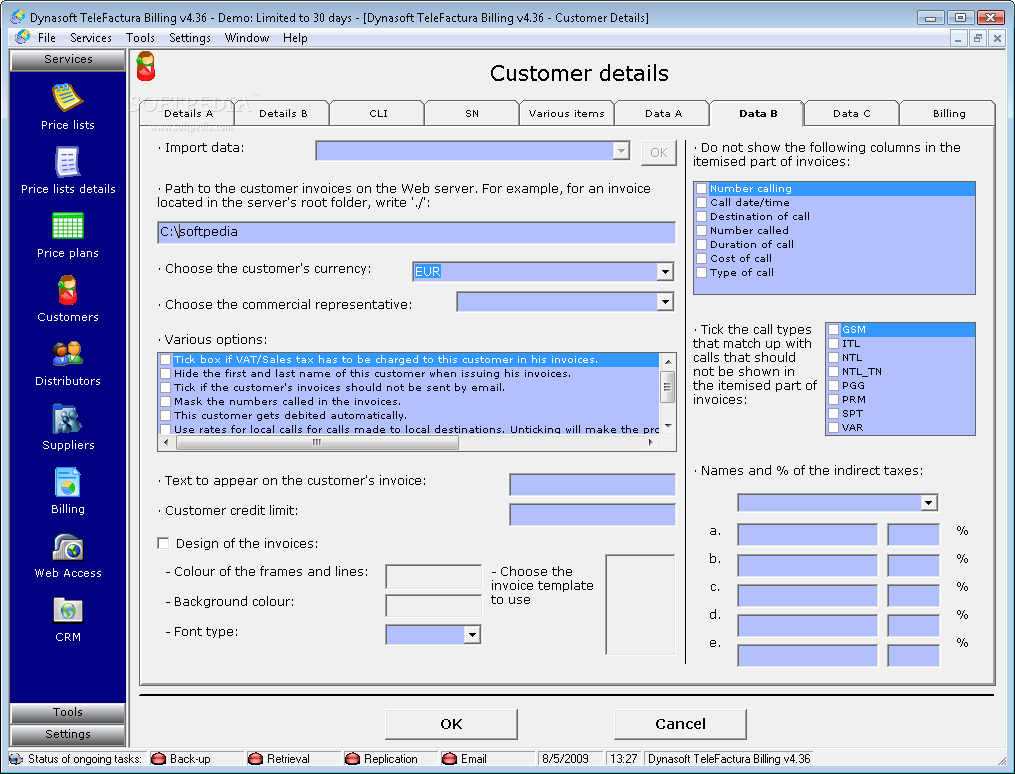The height and width of the screenshot is (774, 1015).
Task: Open the Distributors sidebar icon
Action: pos(67,354)
